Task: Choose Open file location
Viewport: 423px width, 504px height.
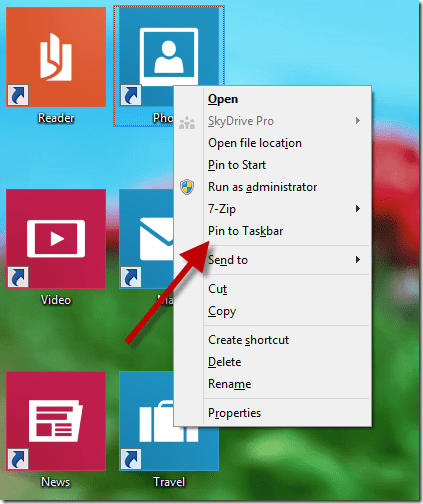Action: [272, 143]
